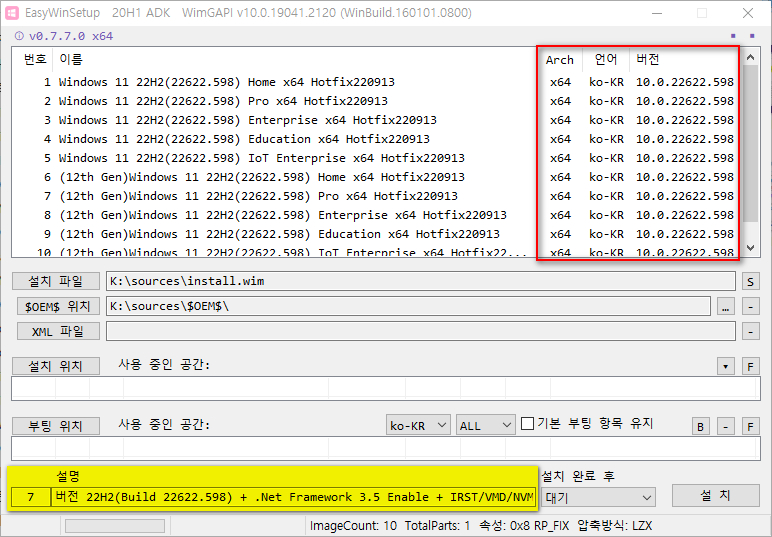Click the empty 설치 위치 drive list area

coord(386,388)
